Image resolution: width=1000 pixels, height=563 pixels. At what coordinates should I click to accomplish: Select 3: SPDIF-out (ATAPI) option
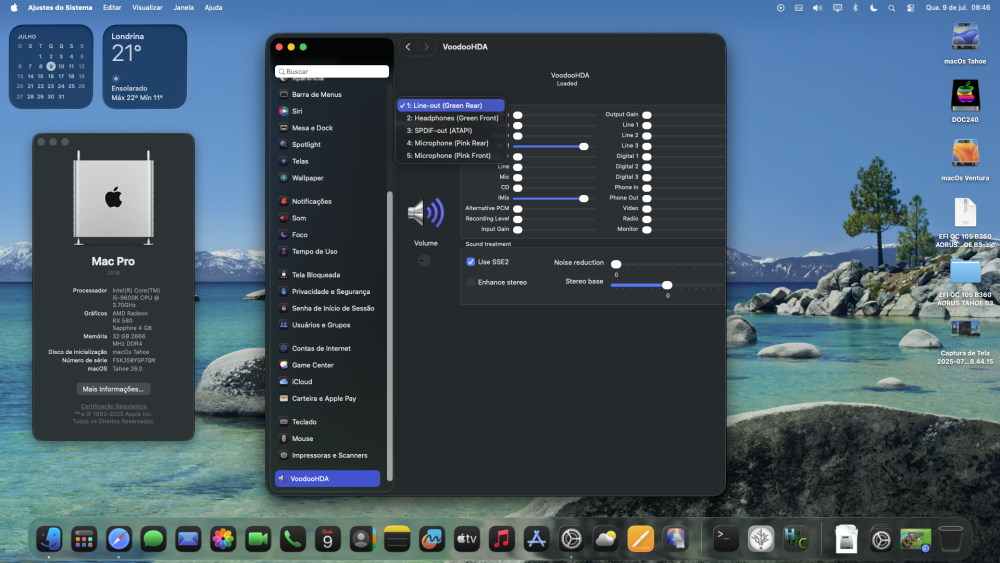click(x=451, y=131)
